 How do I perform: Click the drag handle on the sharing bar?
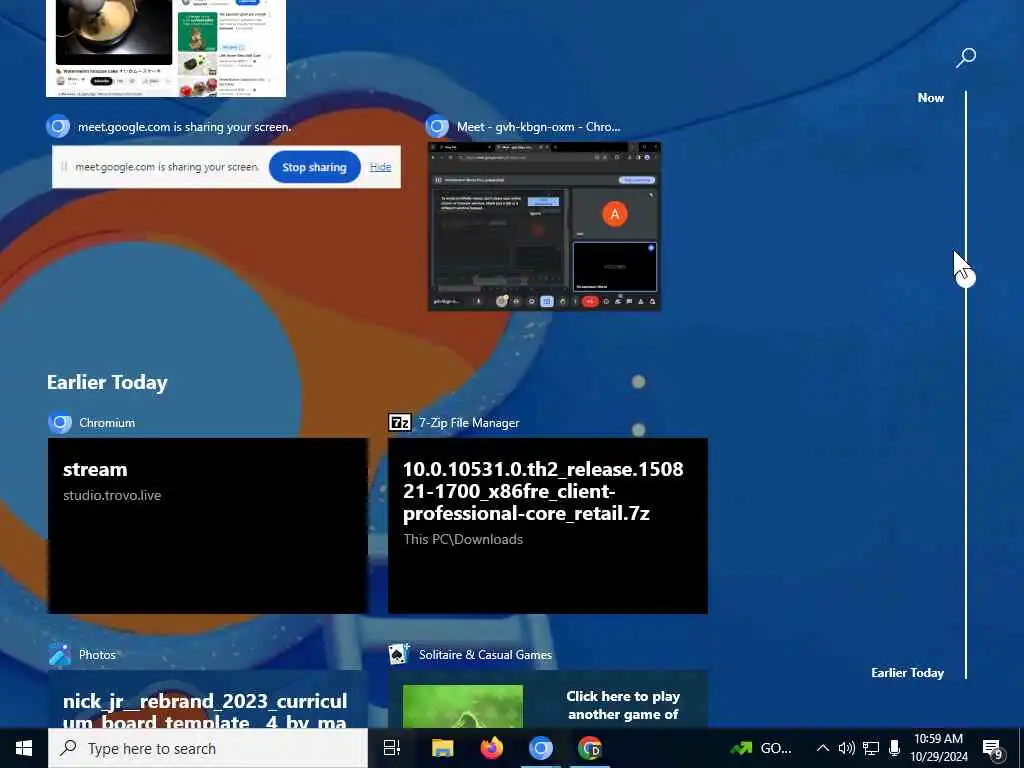coord(64,167)
